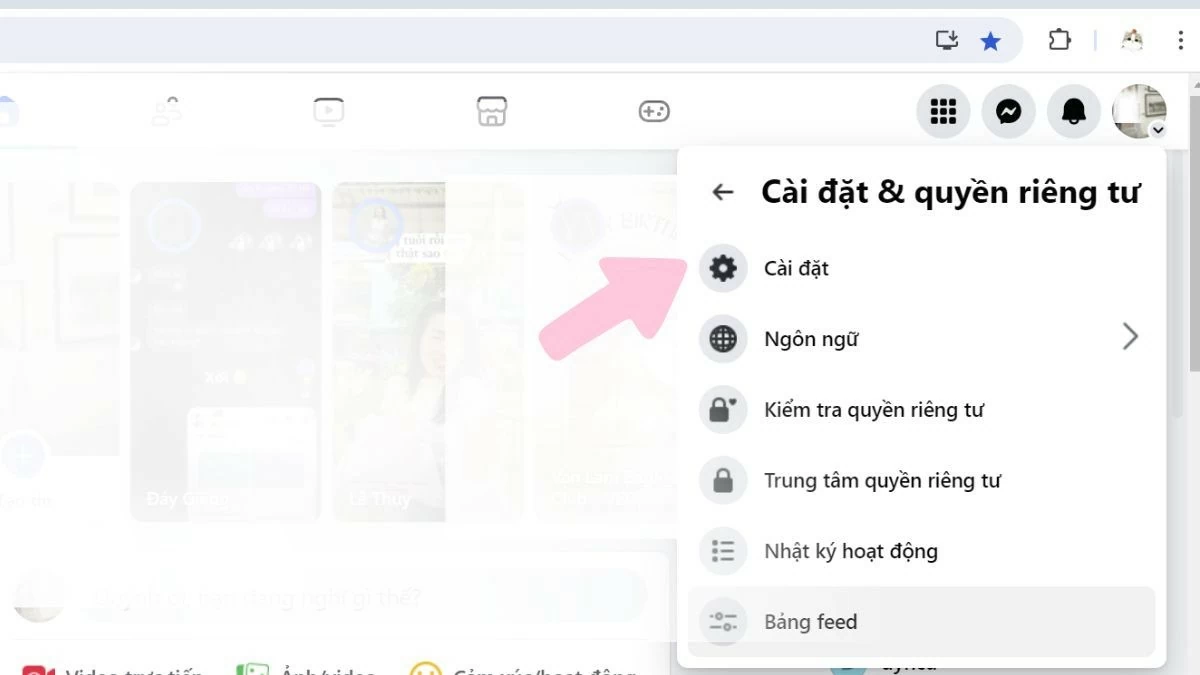Go back using the arrow in settings menu
This screenshot has width=1200, height=675.
(722, 192)
